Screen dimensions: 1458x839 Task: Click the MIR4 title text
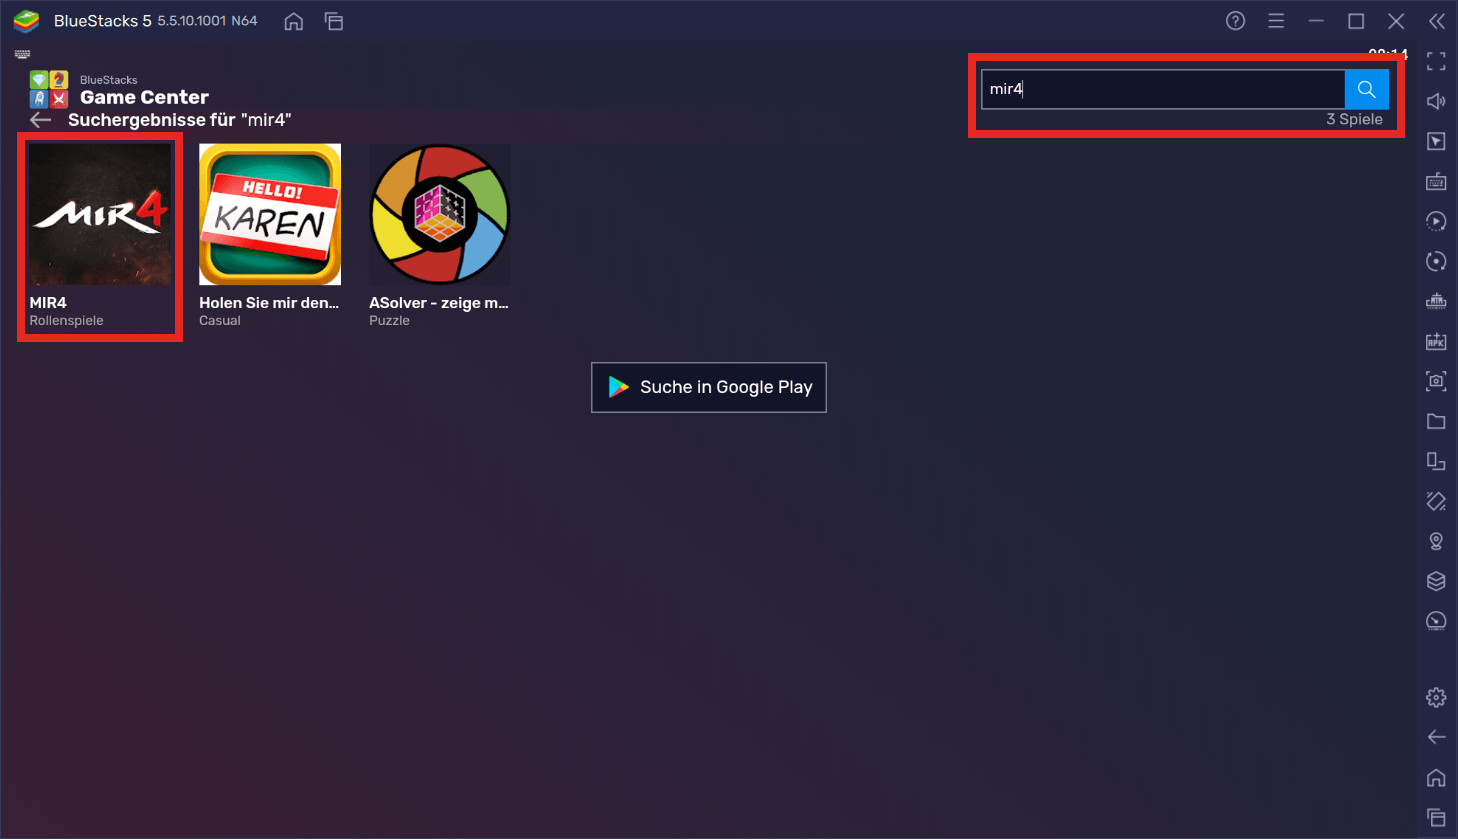click(48, 303)
